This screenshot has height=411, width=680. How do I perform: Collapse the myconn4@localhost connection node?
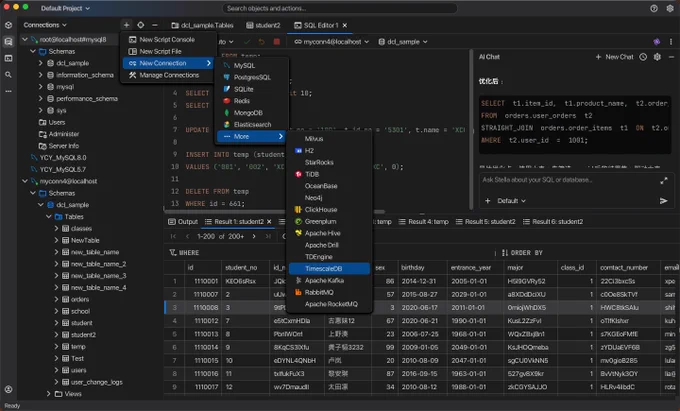(25, 181)
